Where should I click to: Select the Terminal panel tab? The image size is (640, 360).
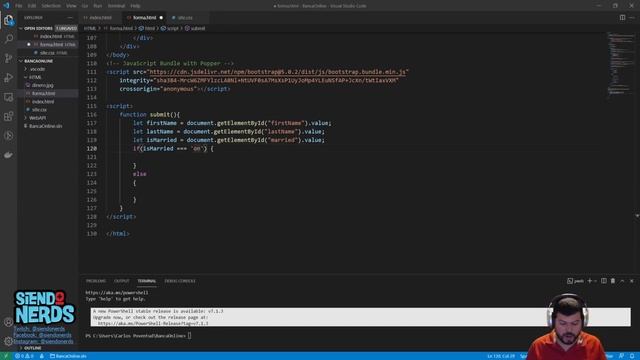[x=147, y=281]
